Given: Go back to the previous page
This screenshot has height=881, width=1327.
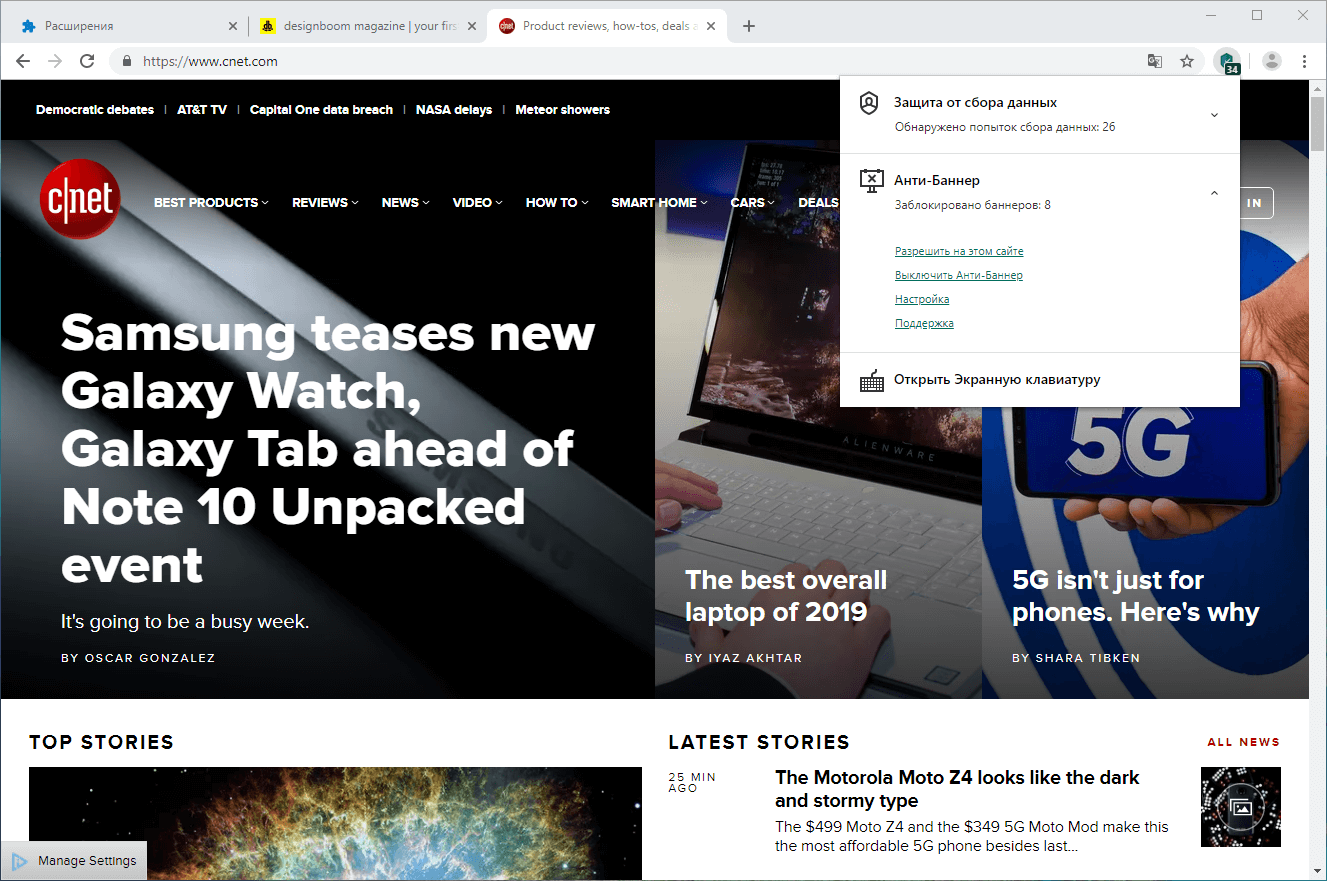Looking at the screenshot, I should click(23, 61).
